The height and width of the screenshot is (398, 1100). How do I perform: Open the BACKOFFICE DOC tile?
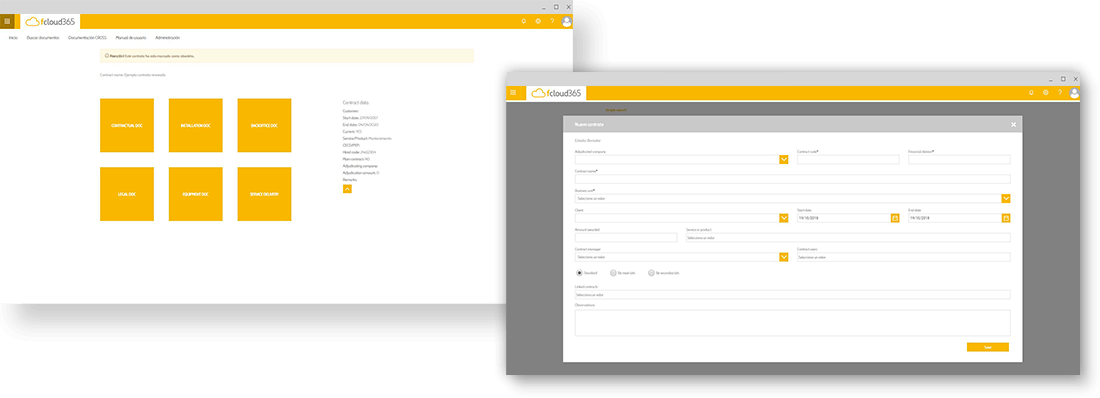(264, 125)
